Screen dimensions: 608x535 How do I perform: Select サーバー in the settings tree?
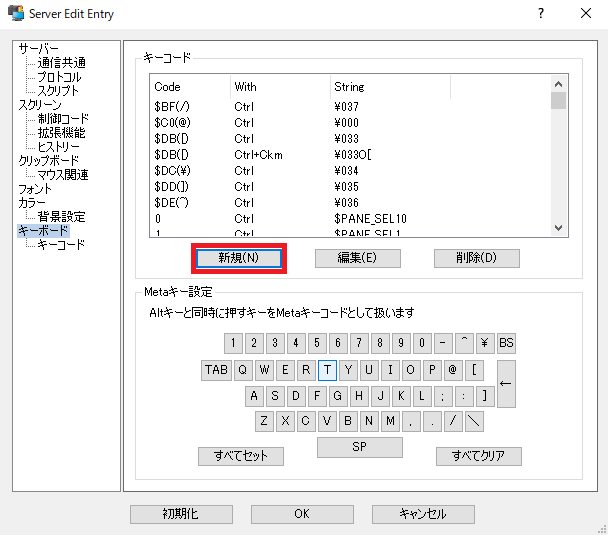[x=38, y=48]
